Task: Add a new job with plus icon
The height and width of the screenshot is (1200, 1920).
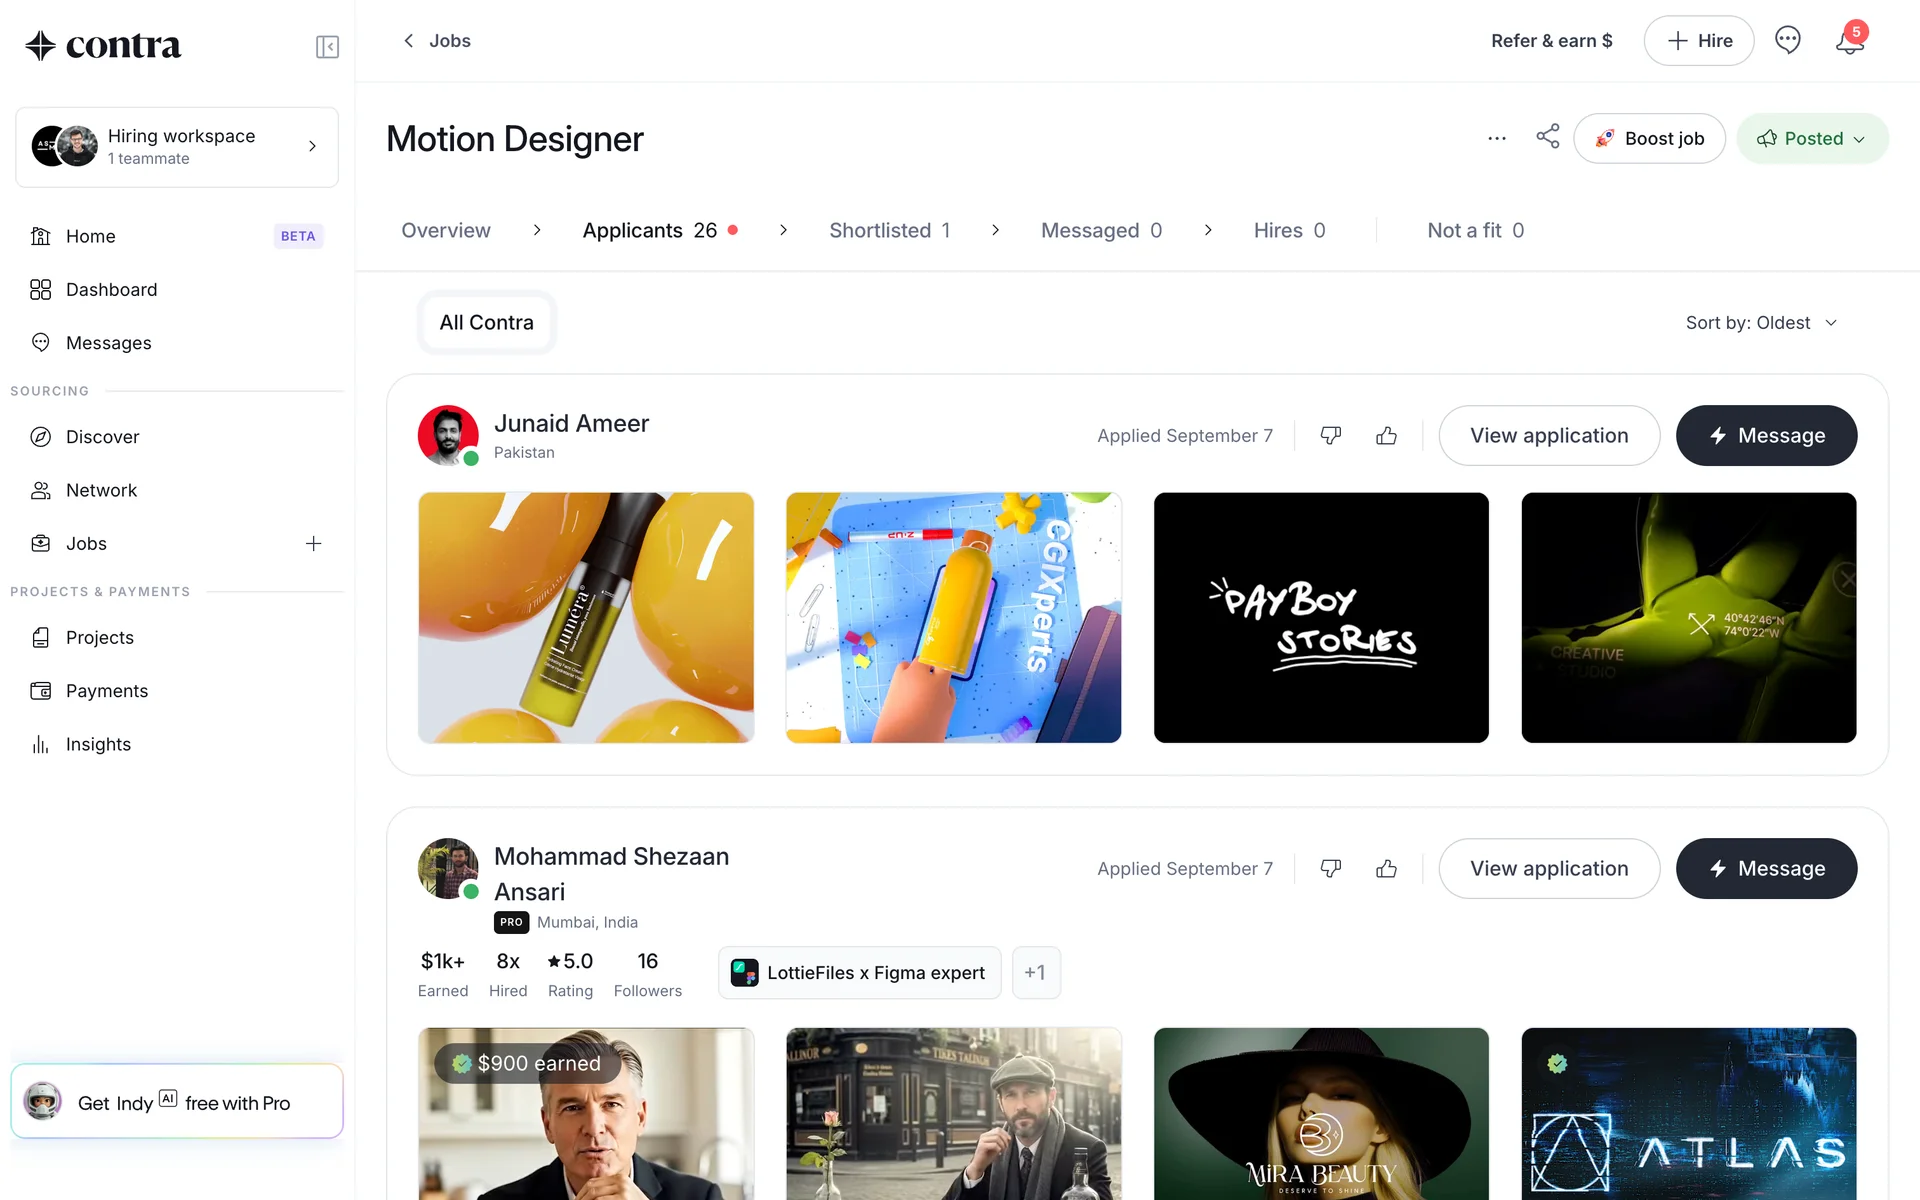Action: 313,543
